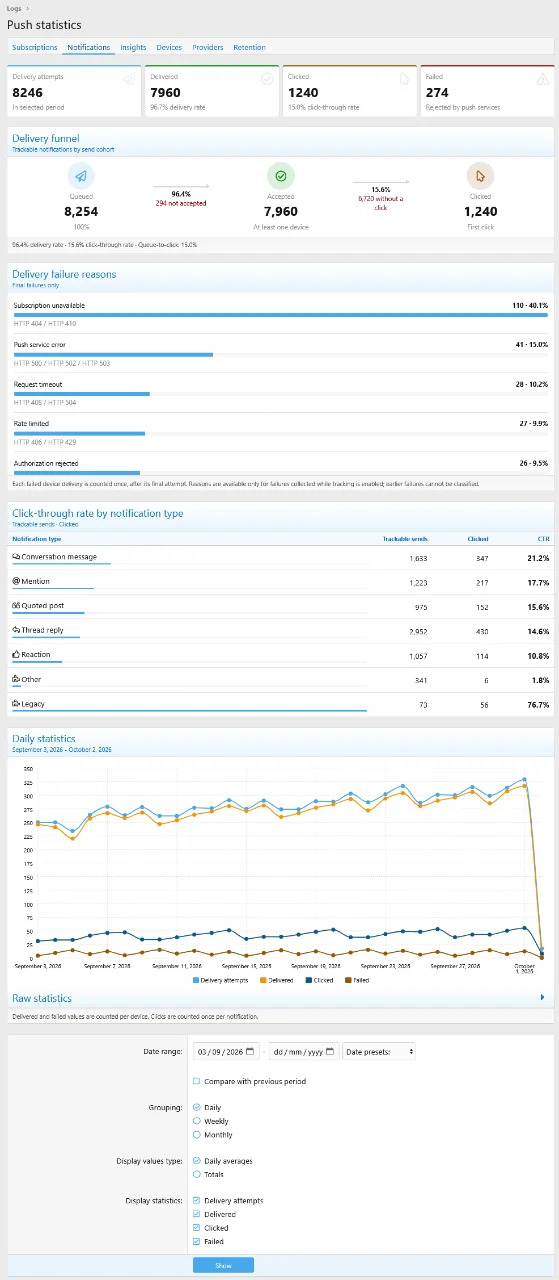The height and width of the screenshot is (1280, 559).
Task: Click the Failed card warning icon
Action: pos(542,80)
